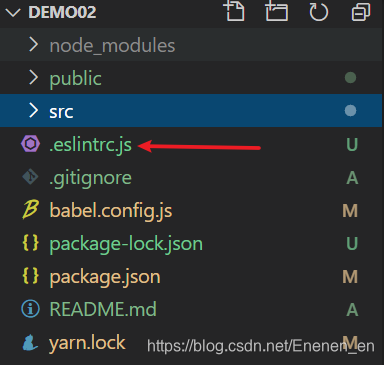Click the info icon of README.md
The width and height of the screenshot is (384, 365).
click(30, 309)
